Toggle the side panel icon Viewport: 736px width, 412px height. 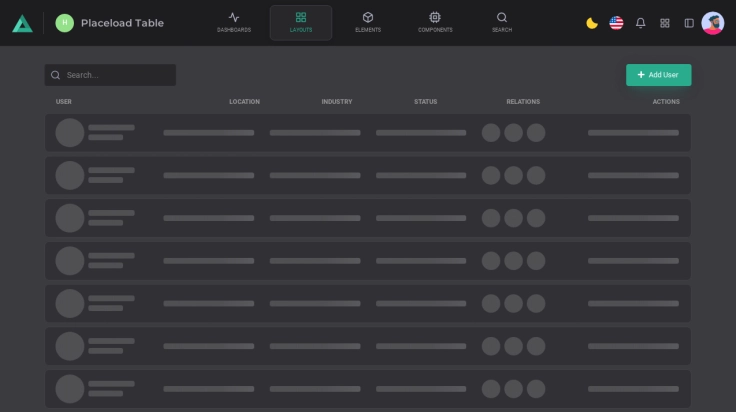[x=689, y=23]
